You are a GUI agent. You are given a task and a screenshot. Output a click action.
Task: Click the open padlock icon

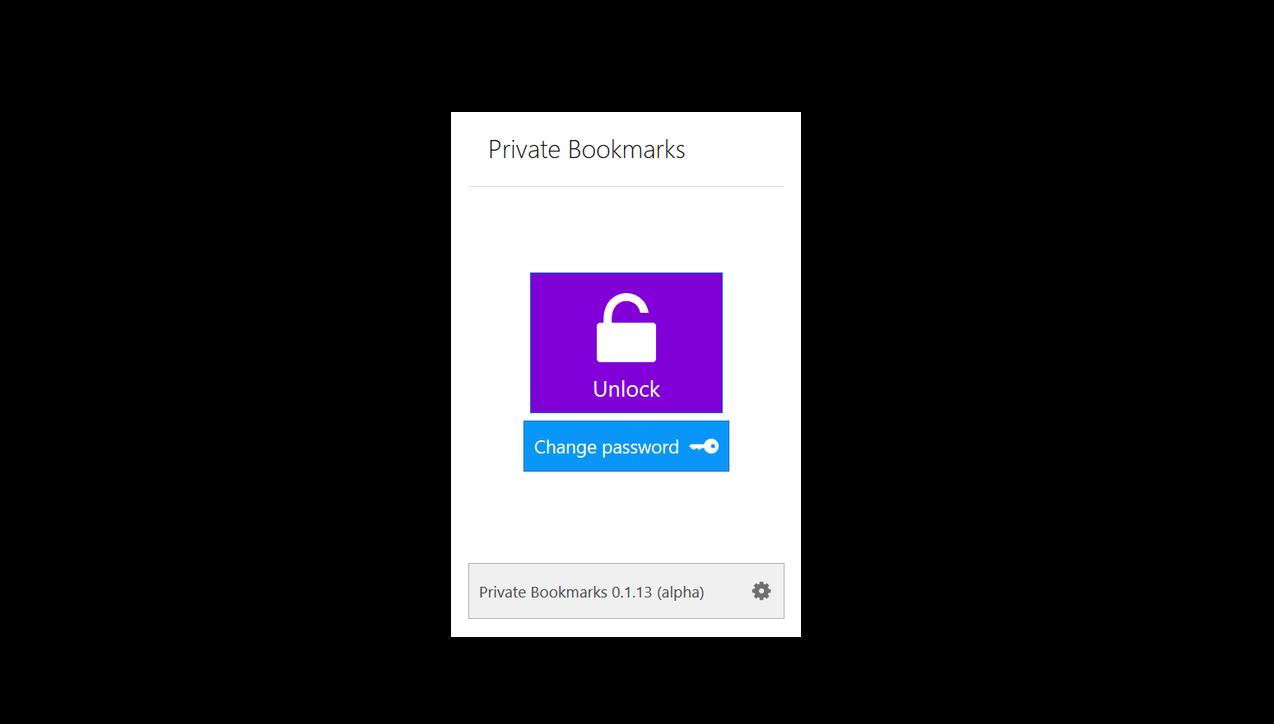[x=626, y=328]
